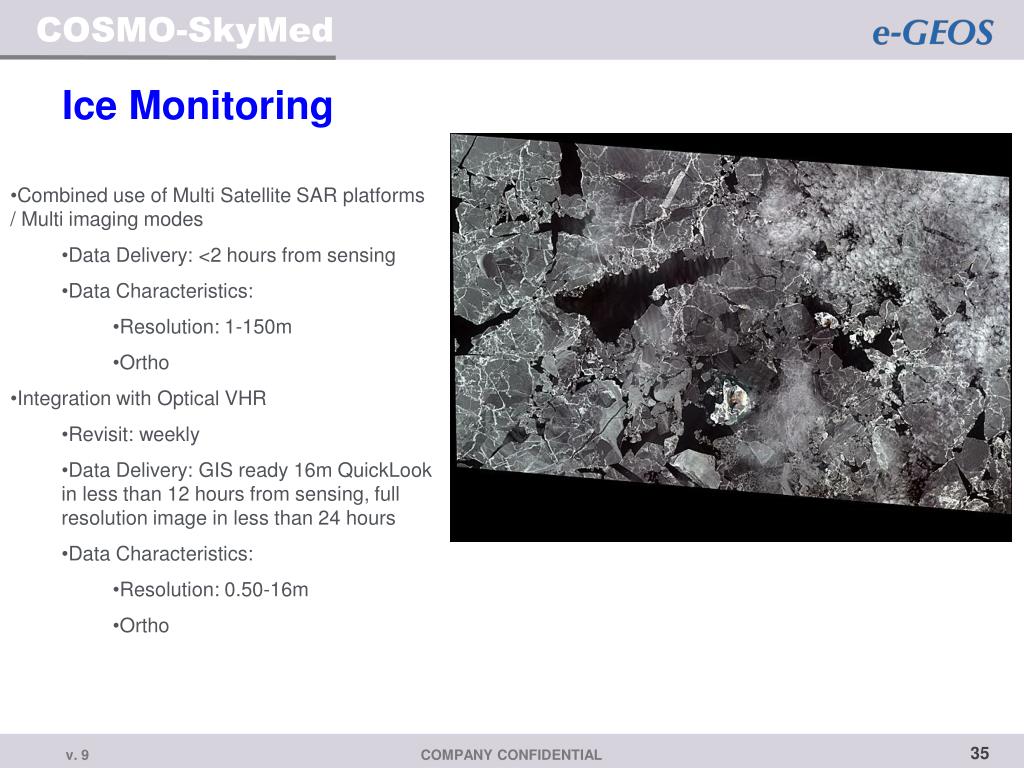
Task: Select the Ice Monitoring slide title
Action: 197,105
